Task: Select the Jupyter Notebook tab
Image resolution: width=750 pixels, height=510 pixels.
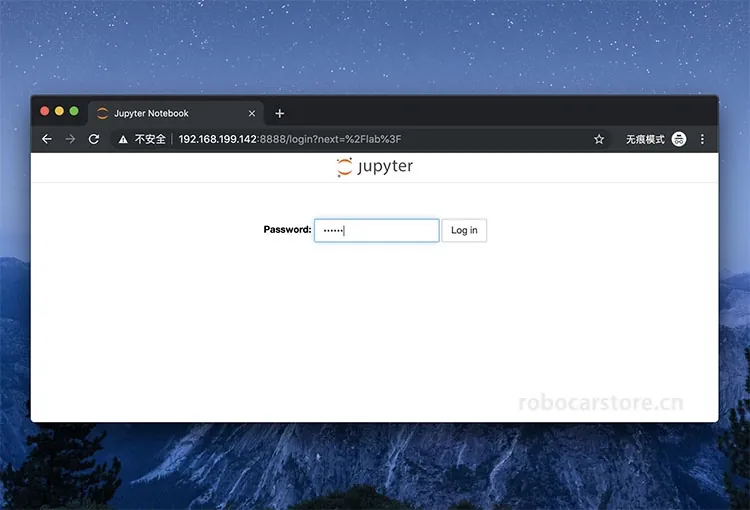Action: (x=176, y=113)
